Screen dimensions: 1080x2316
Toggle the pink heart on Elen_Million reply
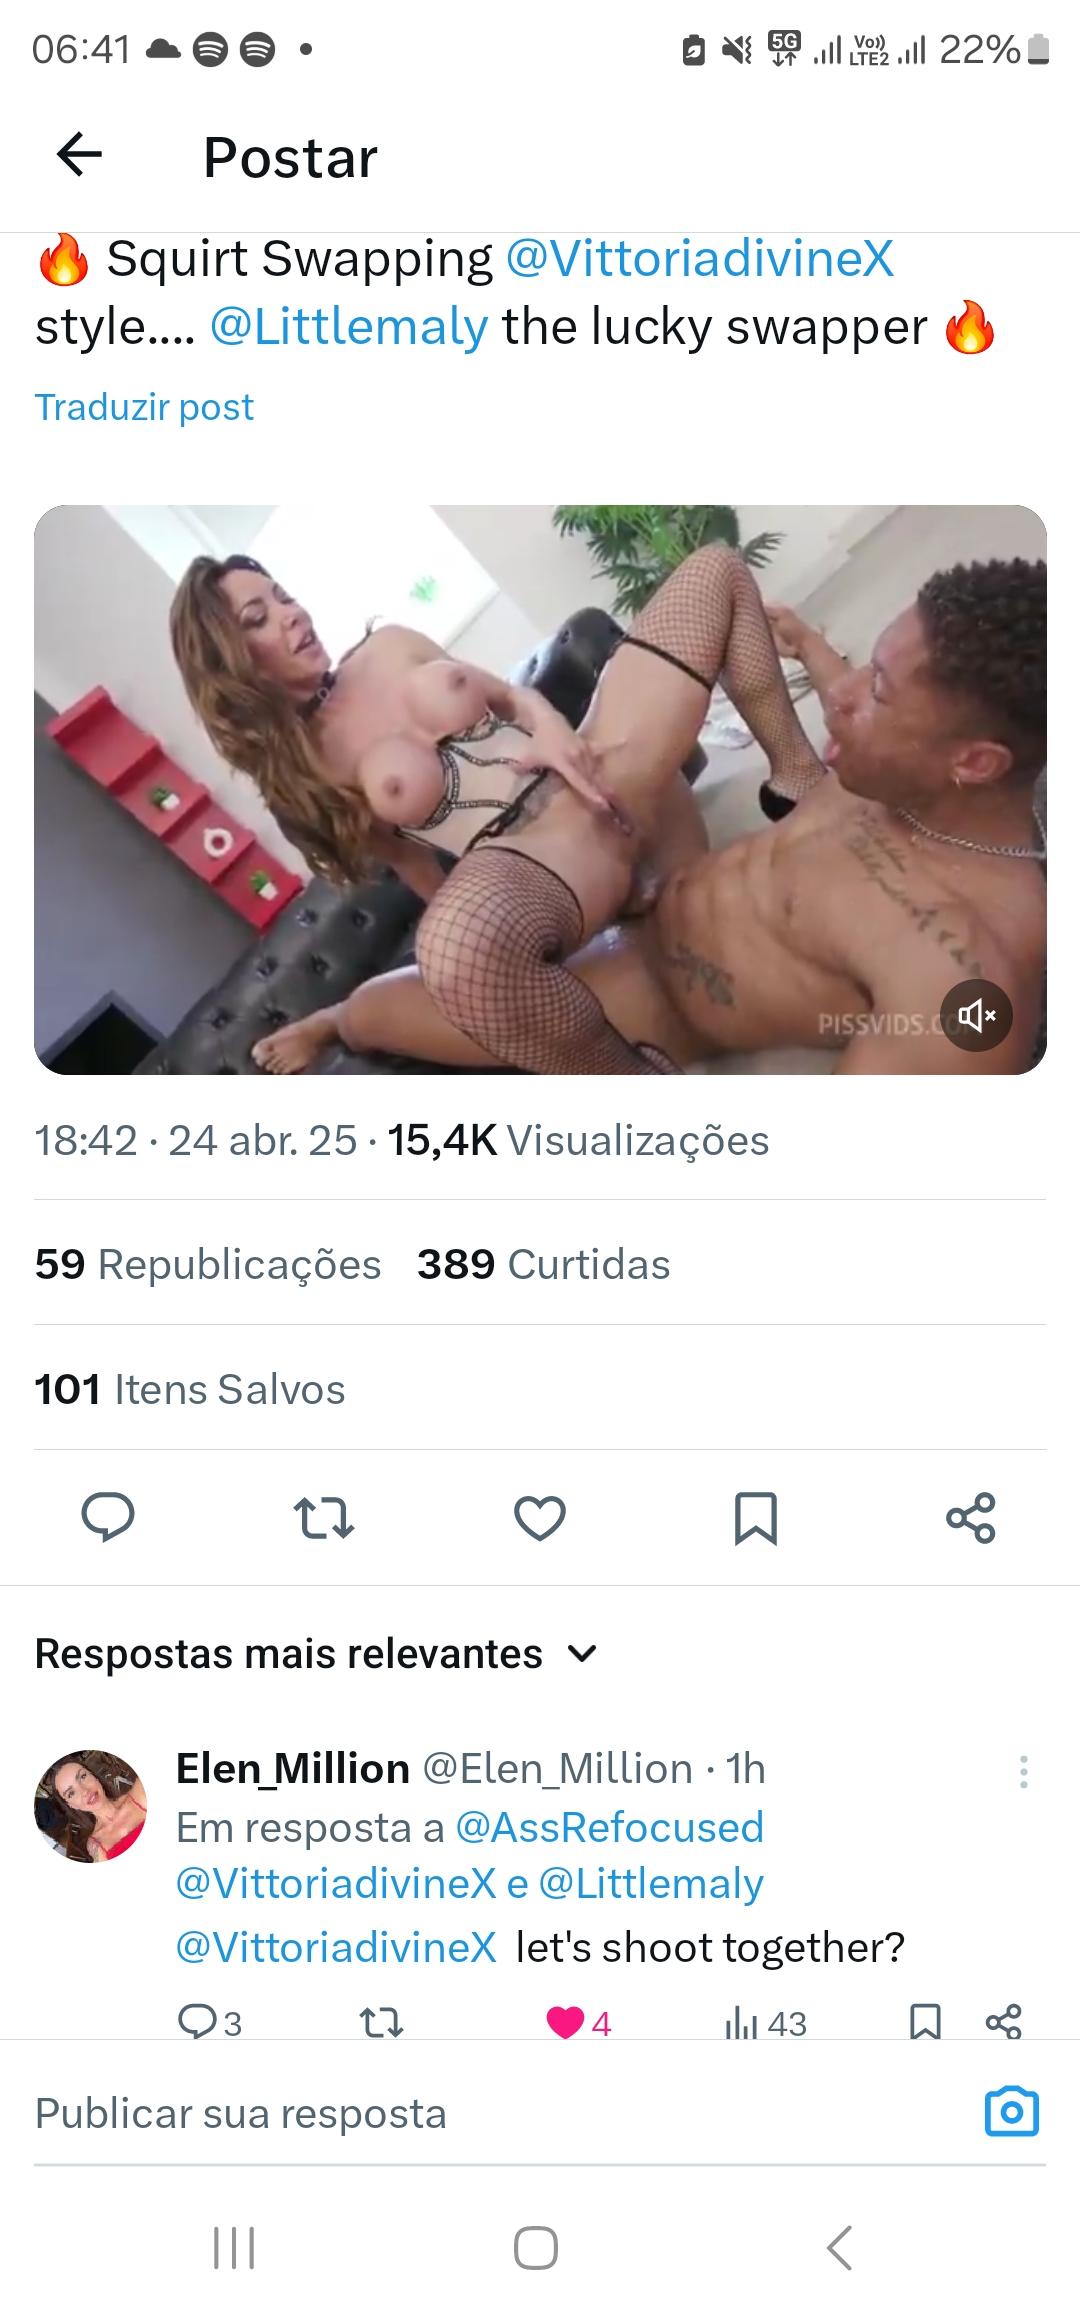click(x=565, y=2023)
